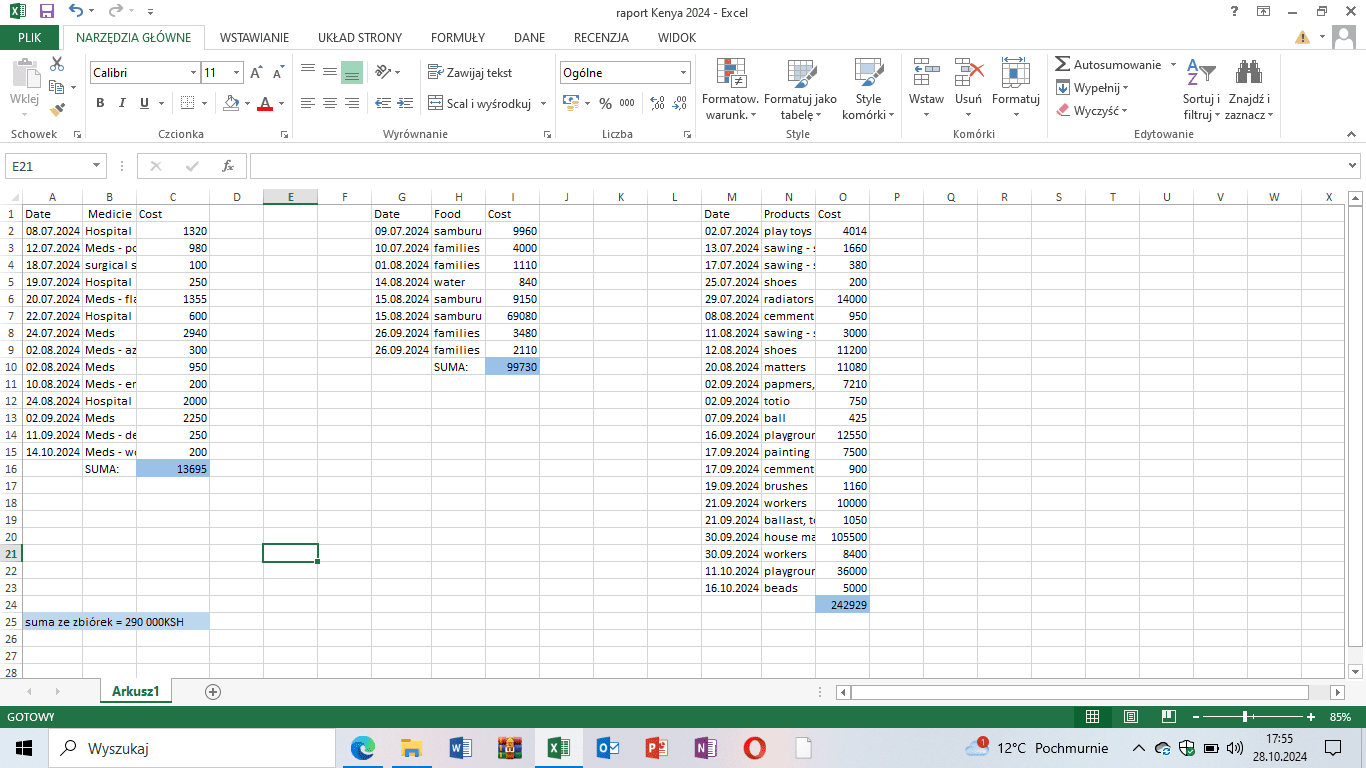Apply percent style format
The height and width of the screenshot is (768, 1366).
tap(605, 103)
